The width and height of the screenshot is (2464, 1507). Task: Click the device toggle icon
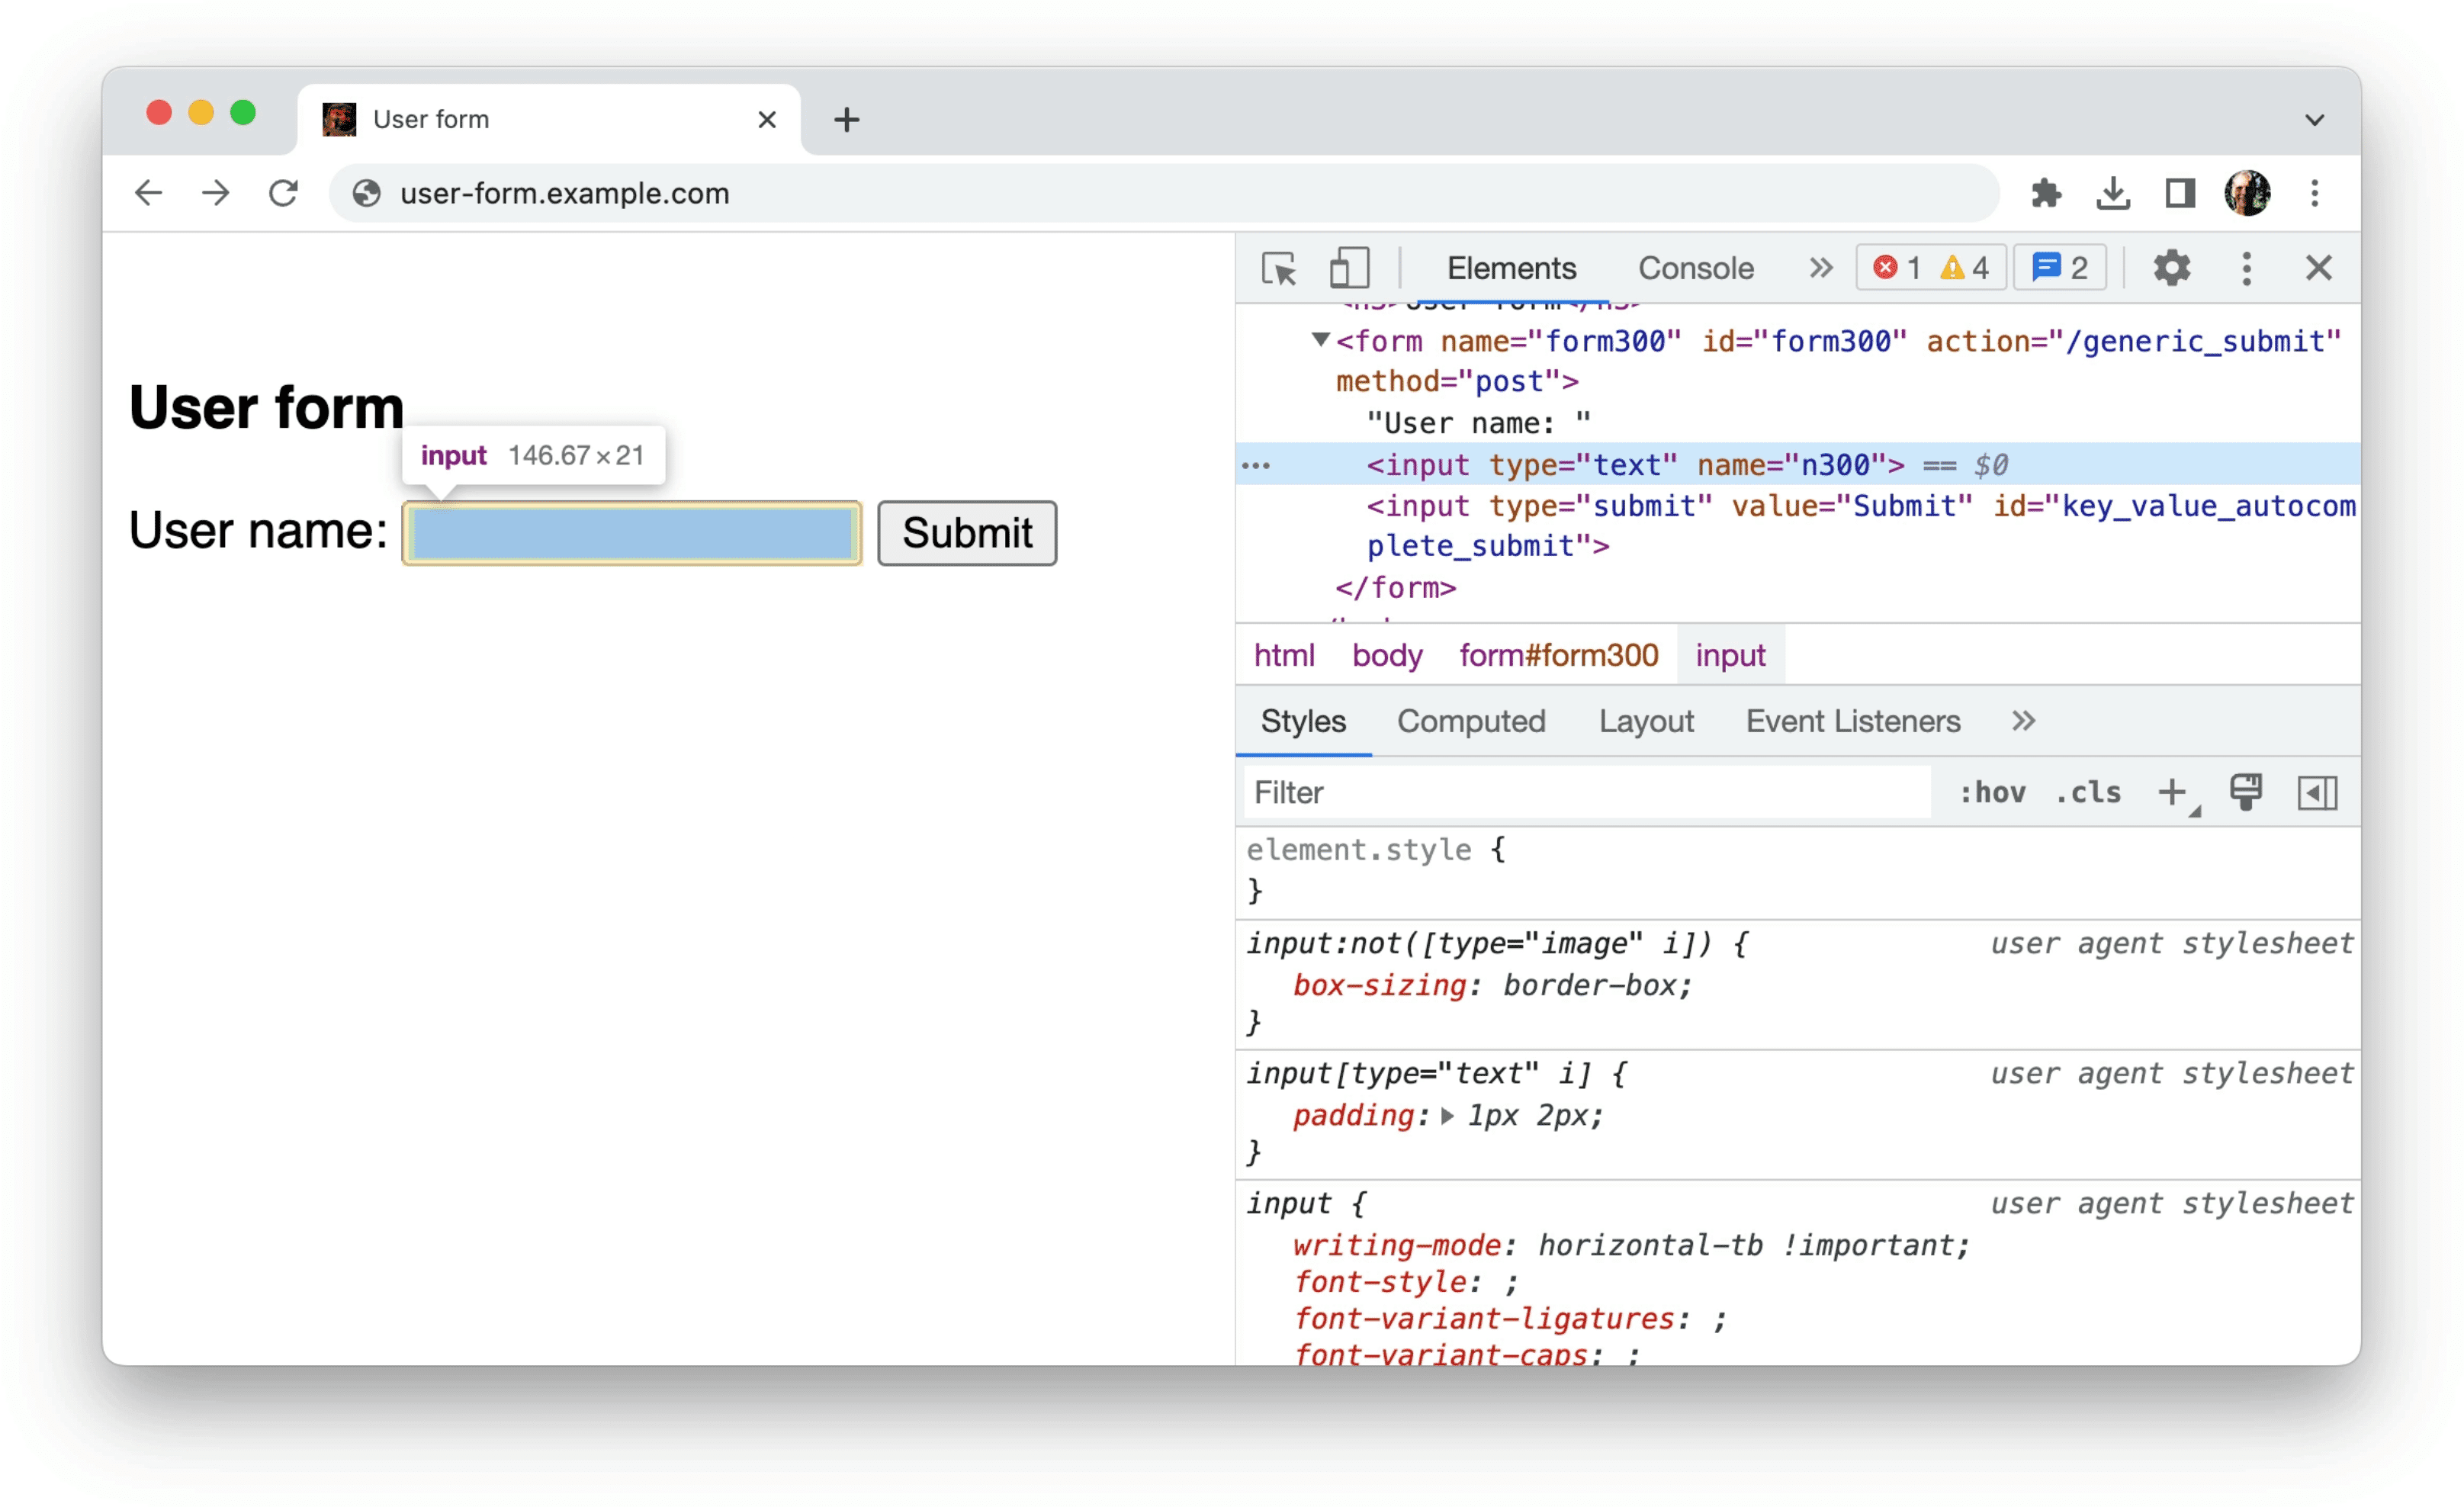1348,269
